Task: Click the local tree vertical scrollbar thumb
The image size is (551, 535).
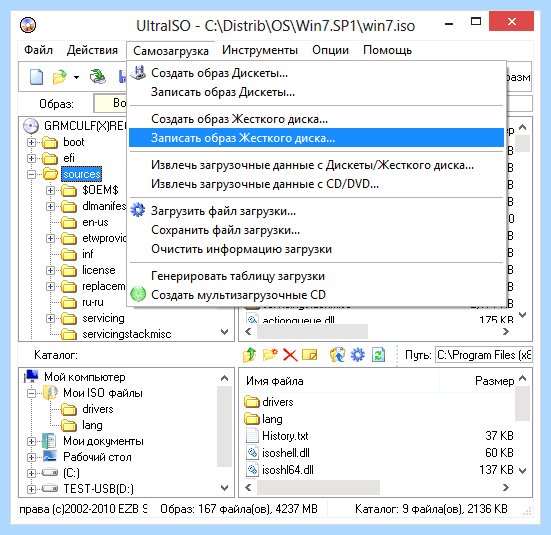Action: coord(224,426)
